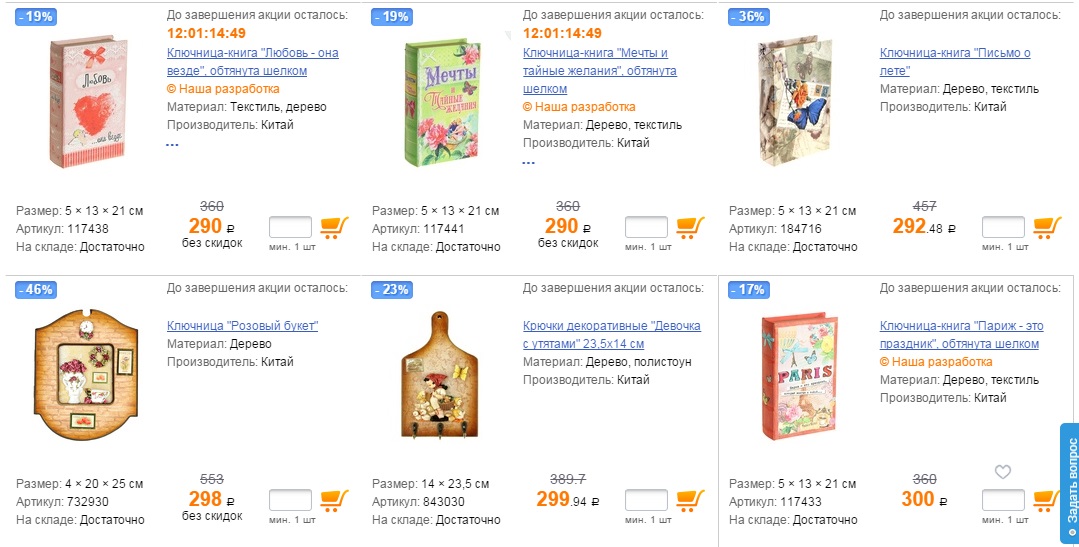Image resolution: width=1079 pixels, height=547 pixels.
Task: Click quantity field for "Любовь - она везде"
Action: 290,228
